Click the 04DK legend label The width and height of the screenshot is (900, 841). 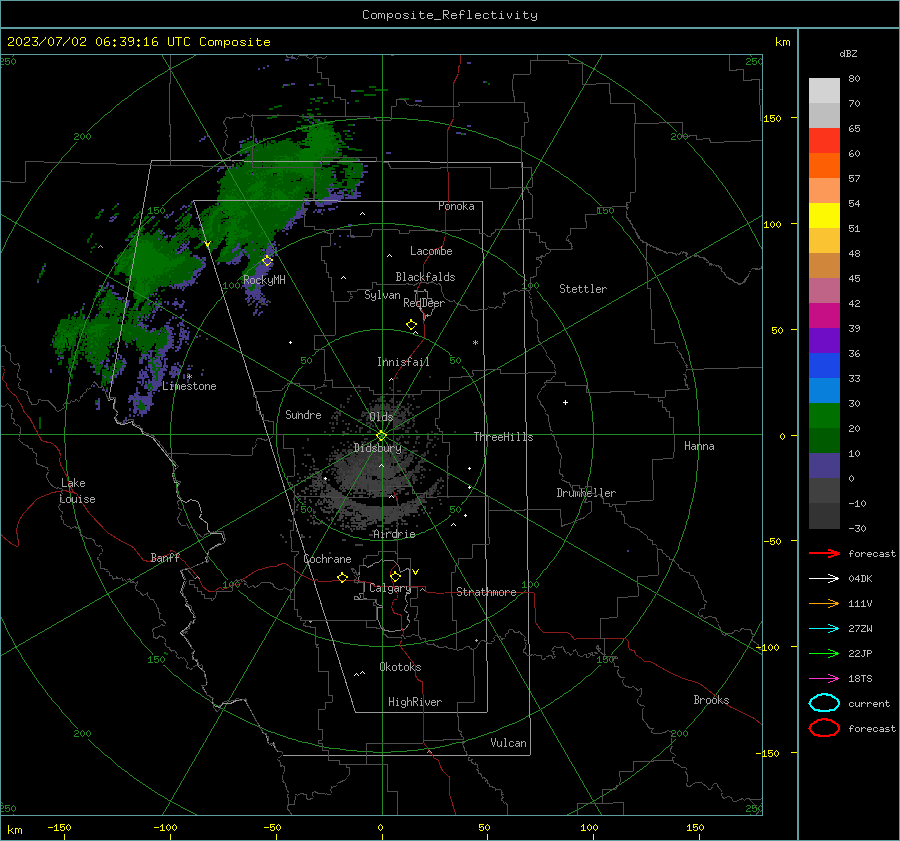tap(860, 579)
